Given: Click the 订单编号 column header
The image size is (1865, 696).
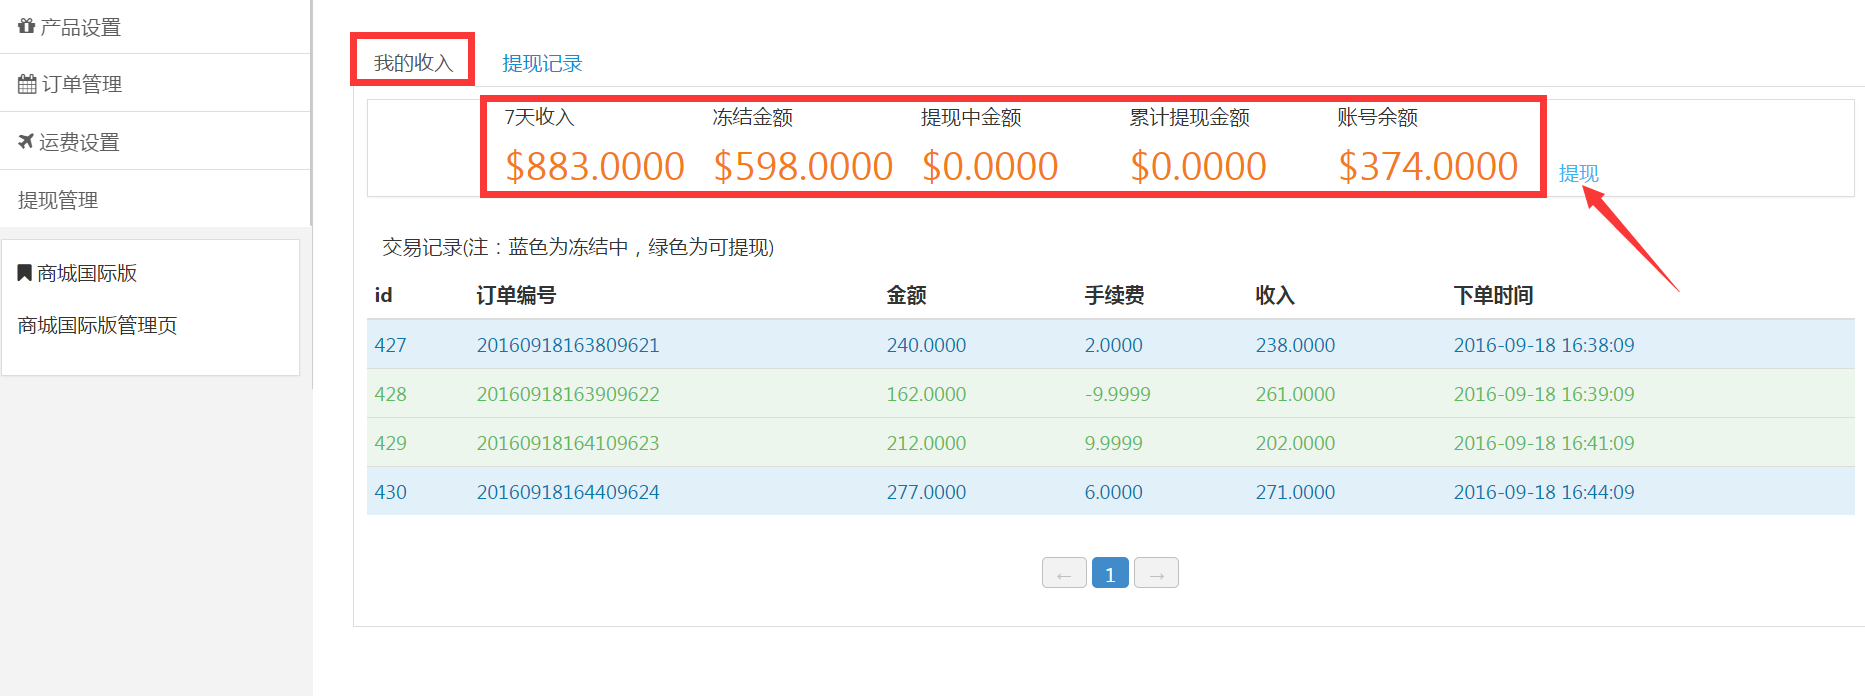Looking at the screenshot, I should point(516,295).
